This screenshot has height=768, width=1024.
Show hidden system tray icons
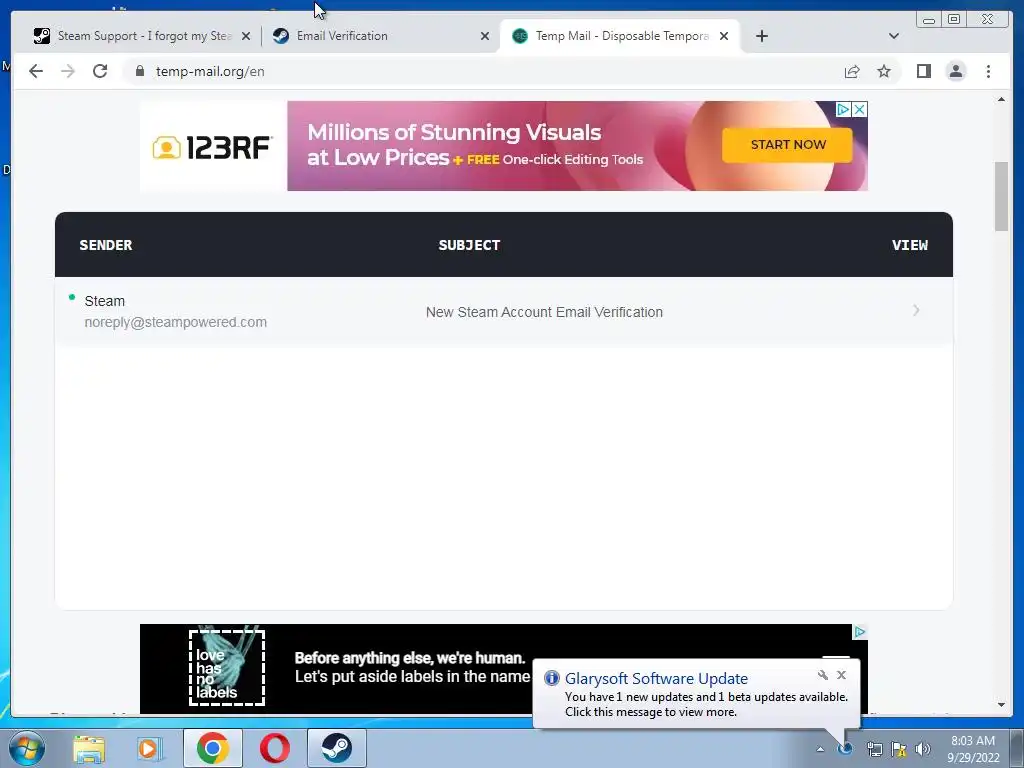click(820, 749)
